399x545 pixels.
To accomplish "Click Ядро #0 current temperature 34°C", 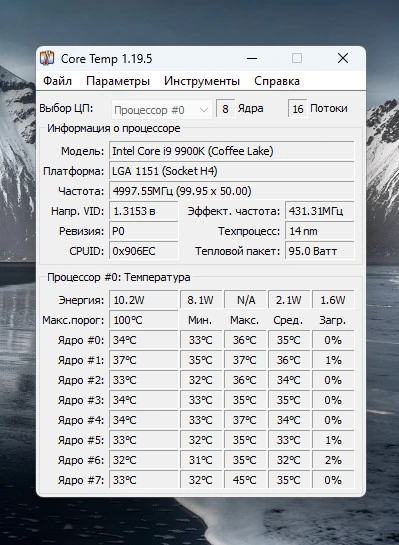I will coord(144,340).
